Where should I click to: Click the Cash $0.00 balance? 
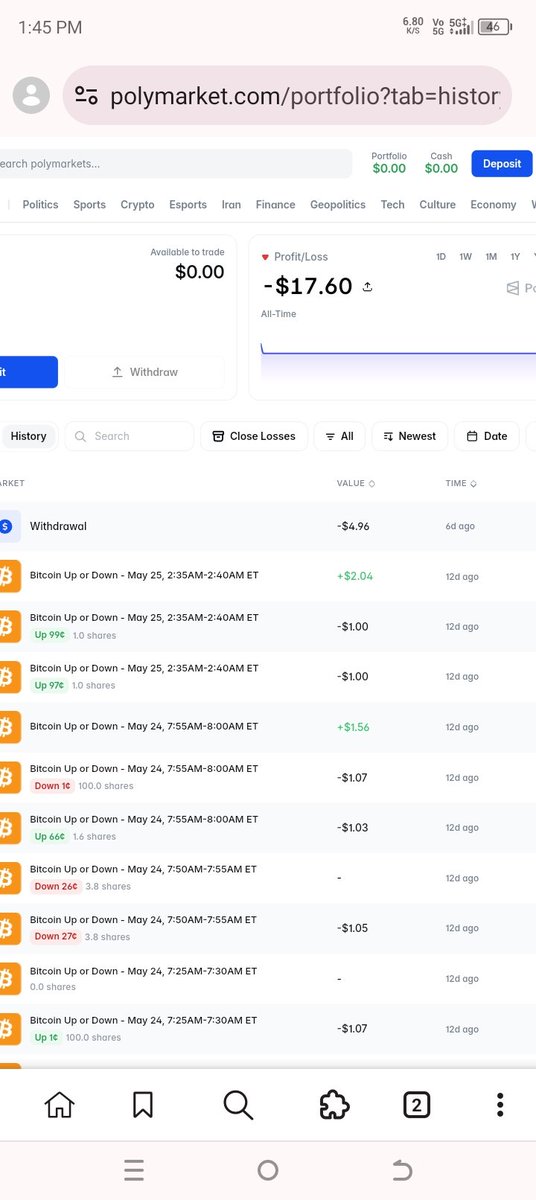441,163
